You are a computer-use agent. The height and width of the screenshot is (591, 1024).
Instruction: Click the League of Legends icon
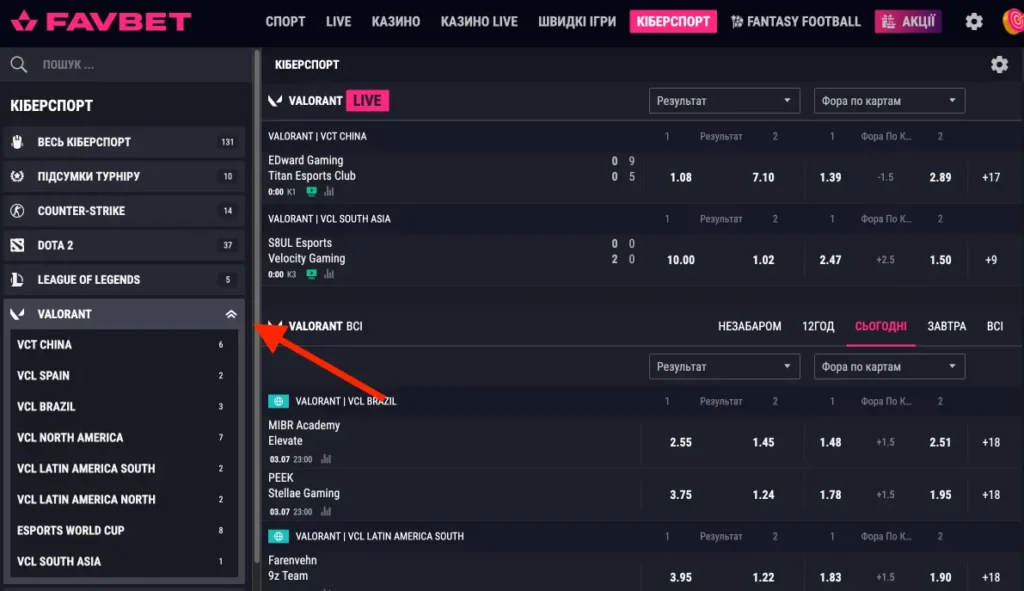[18, 280]
